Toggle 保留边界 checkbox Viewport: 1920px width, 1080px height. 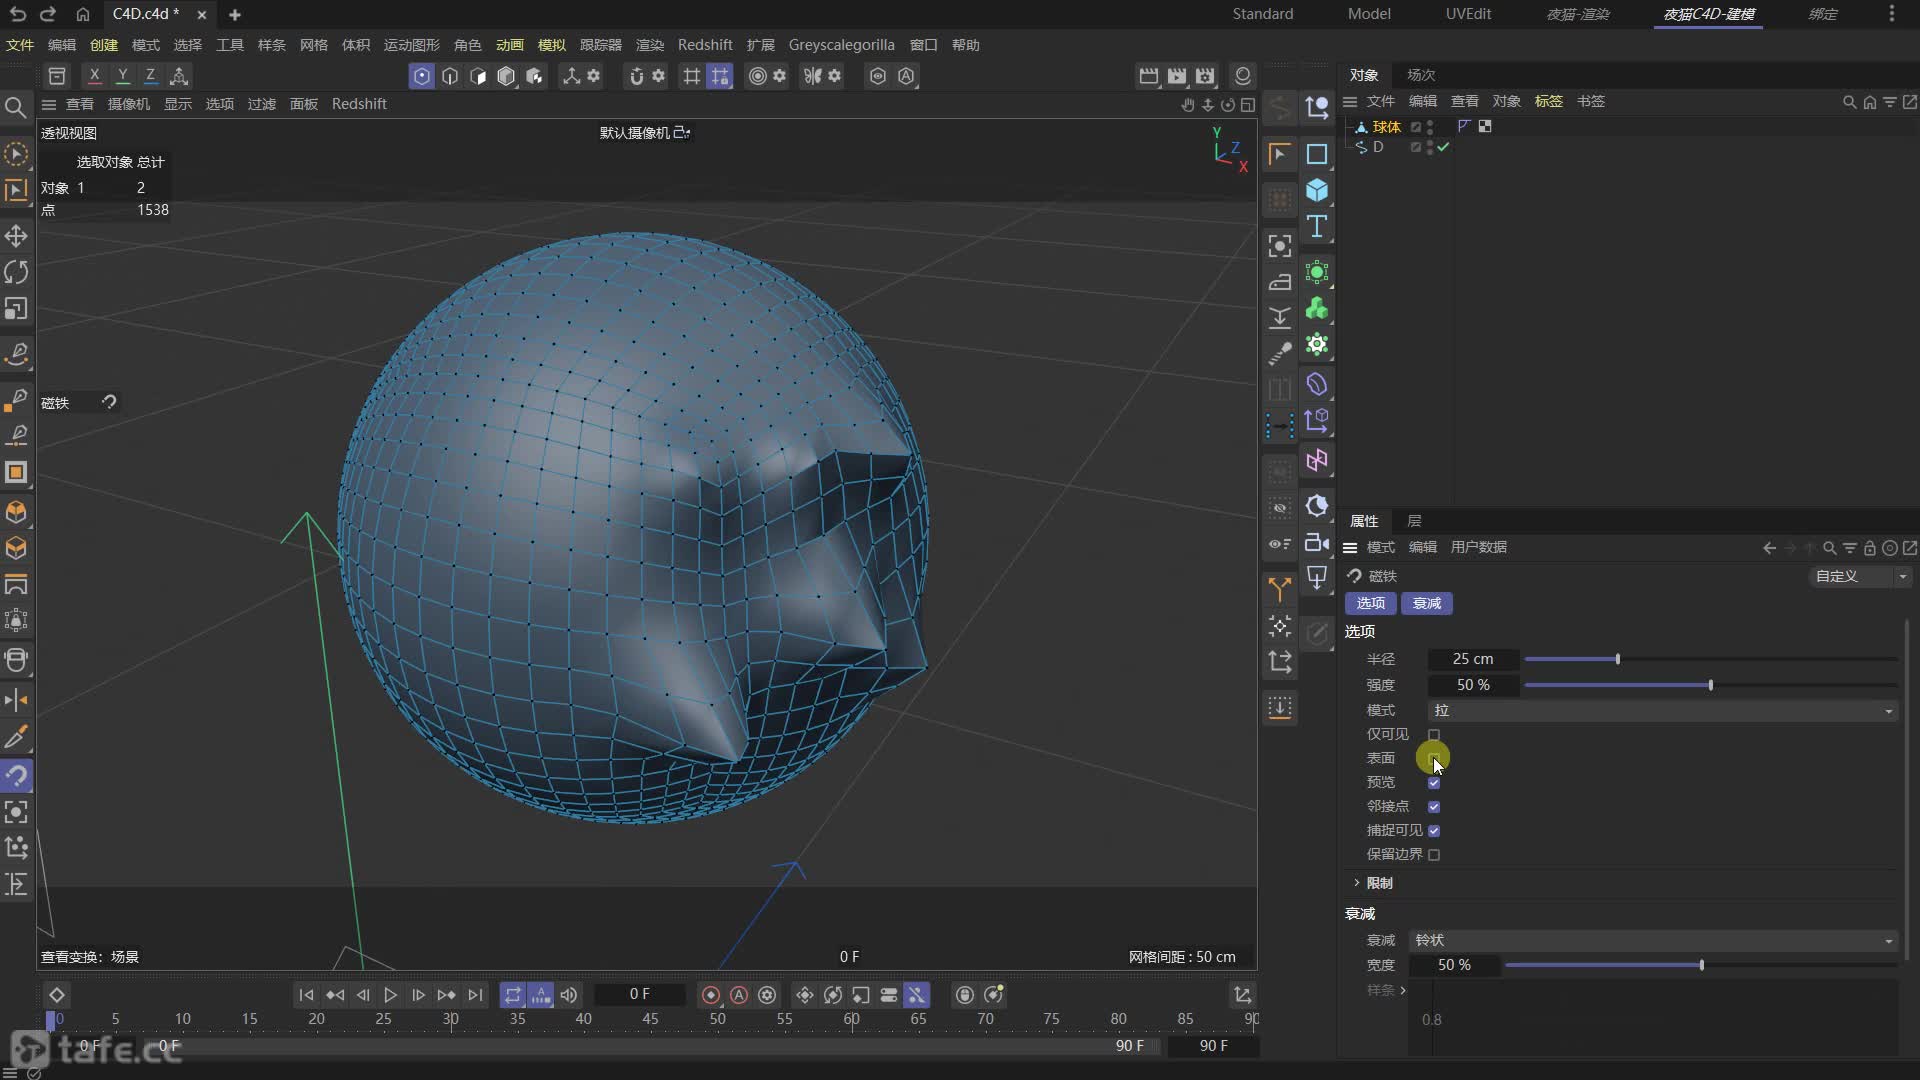click(1434, 854)
